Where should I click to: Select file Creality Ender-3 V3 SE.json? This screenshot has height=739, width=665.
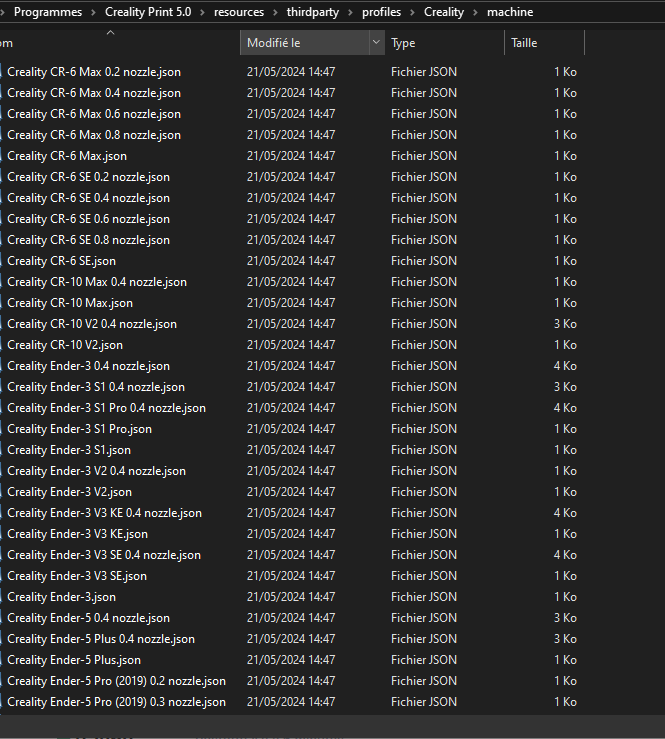77,575
